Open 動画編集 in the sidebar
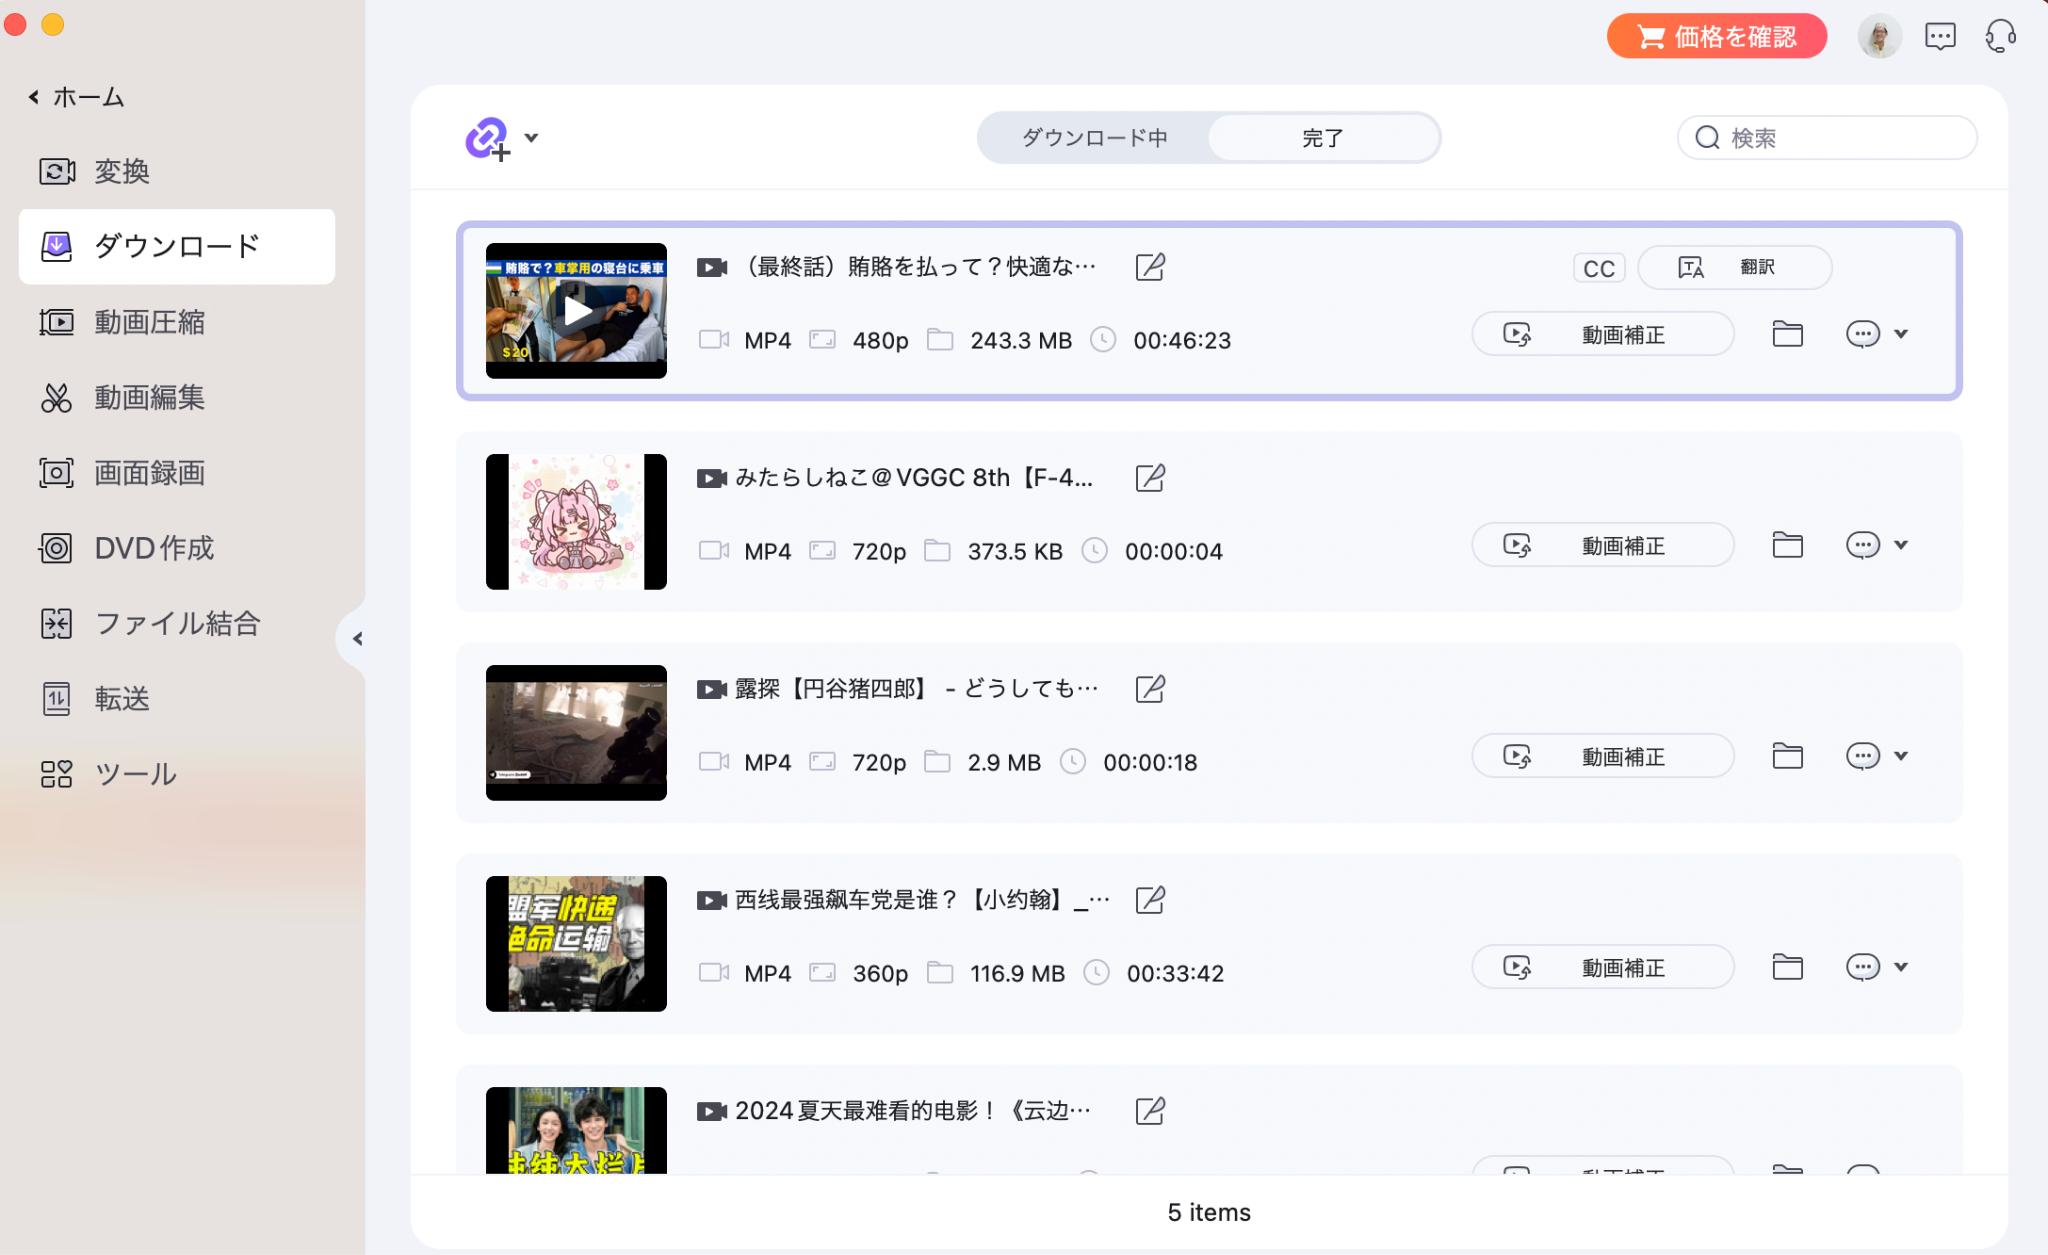The width and height of the screenshot is (2048, 1255). point(177,398)
